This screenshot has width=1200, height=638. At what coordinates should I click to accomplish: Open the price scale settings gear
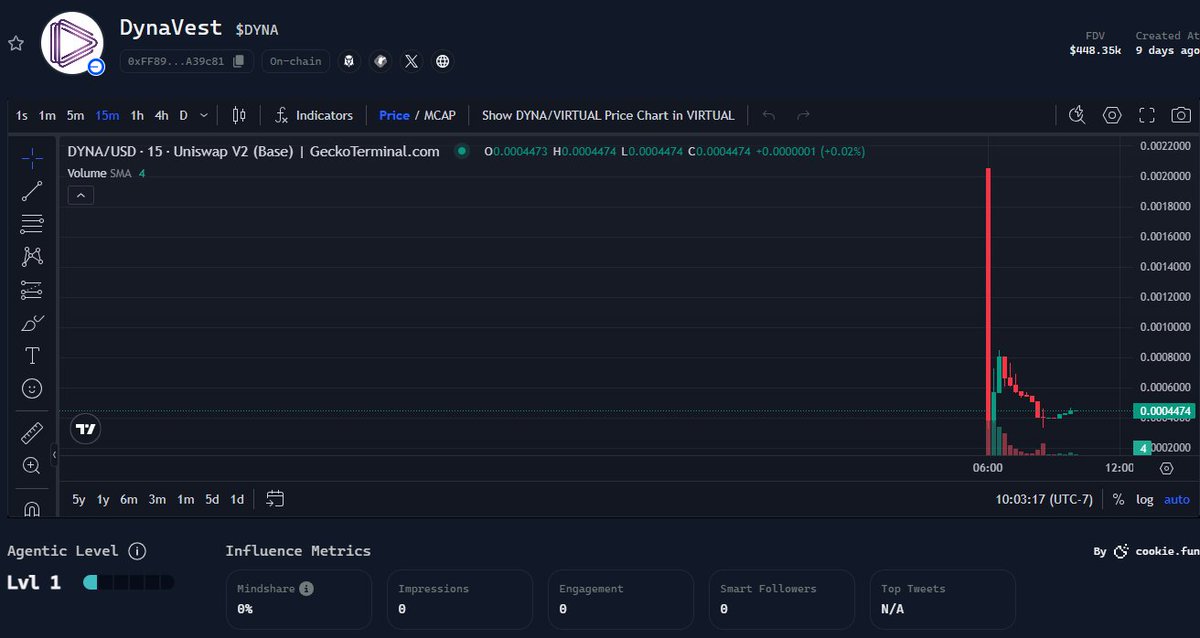click(x=1166, y=468)
